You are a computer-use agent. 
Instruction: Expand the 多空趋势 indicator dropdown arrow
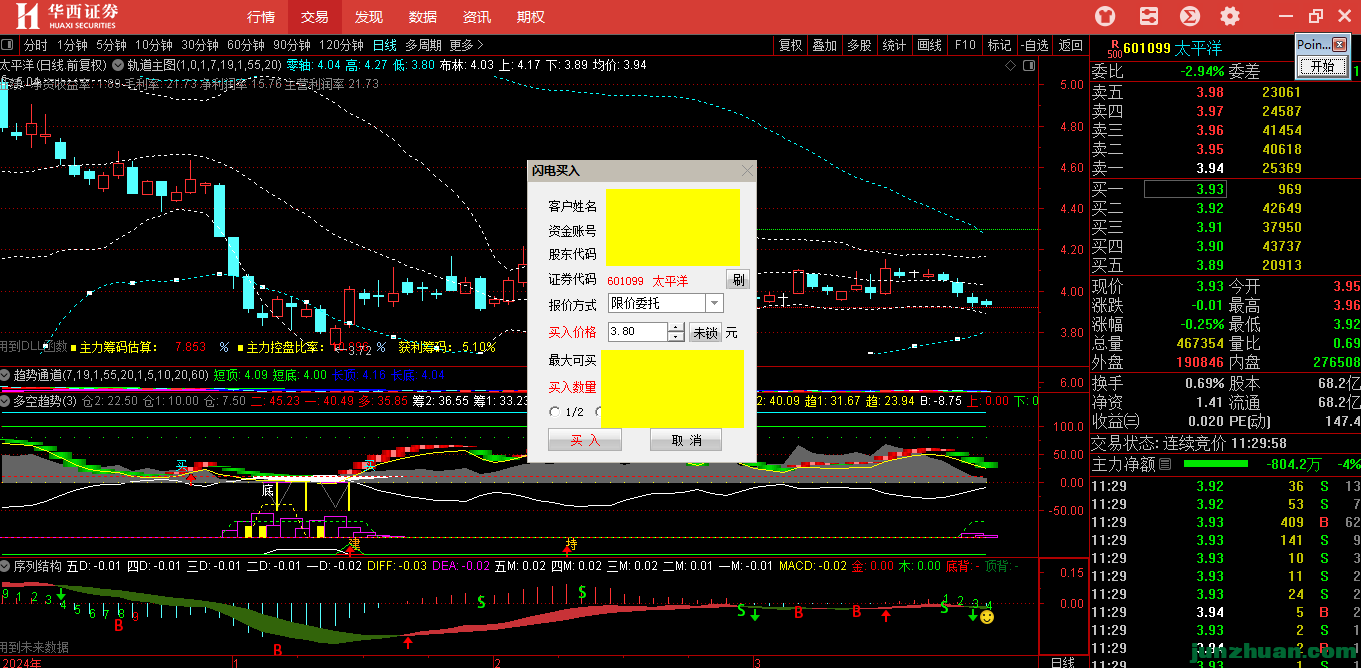6,401
